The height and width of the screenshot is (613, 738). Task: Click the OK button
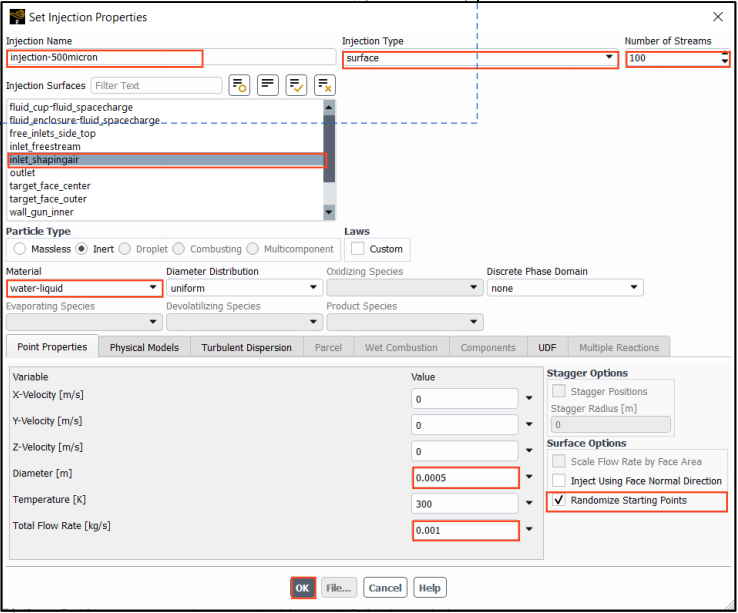pos(302,588)
